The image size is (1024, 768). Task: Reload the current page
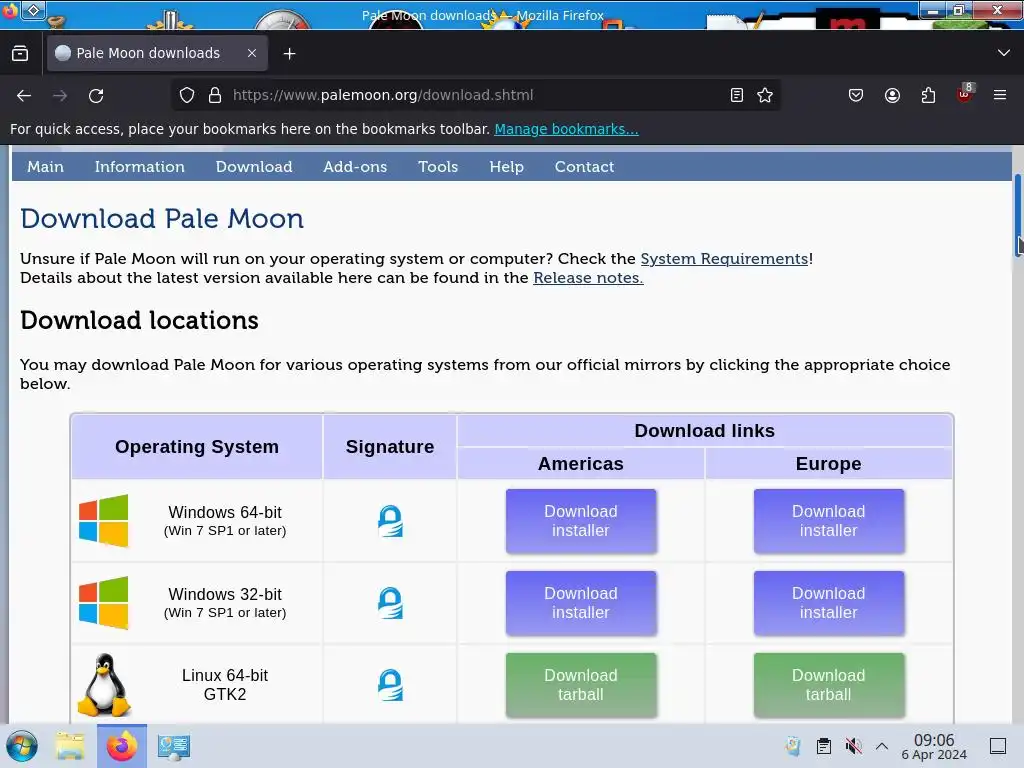click(x=96, y=95)
